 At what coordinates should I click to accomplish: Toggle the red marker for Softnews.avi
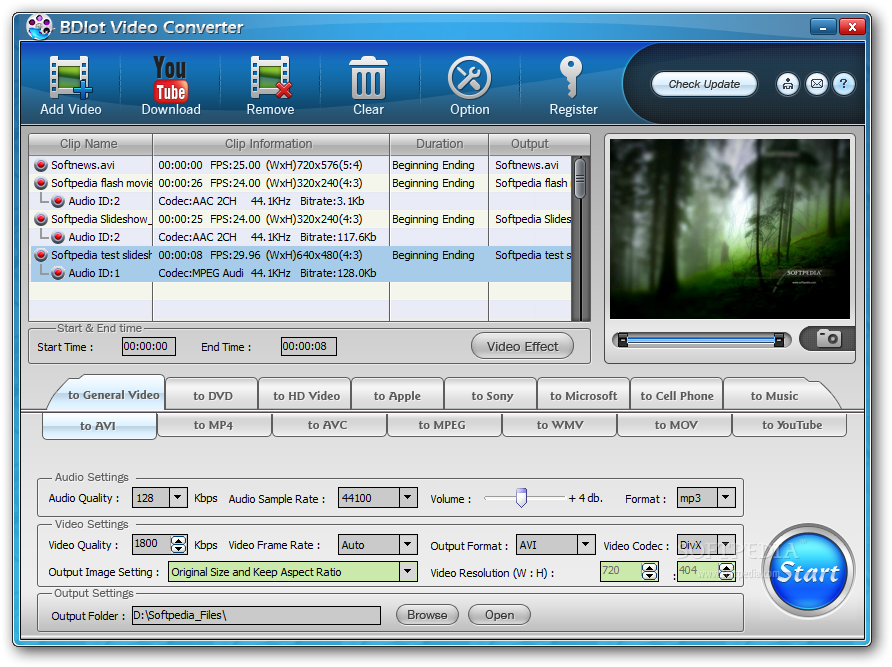40,165
